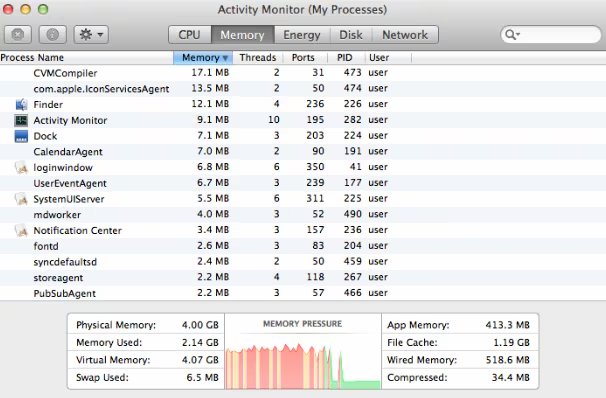The height and width of the screenshot is (398, 606).
Task: Select the CVMCompiler process row
Action: pos(303,73)
